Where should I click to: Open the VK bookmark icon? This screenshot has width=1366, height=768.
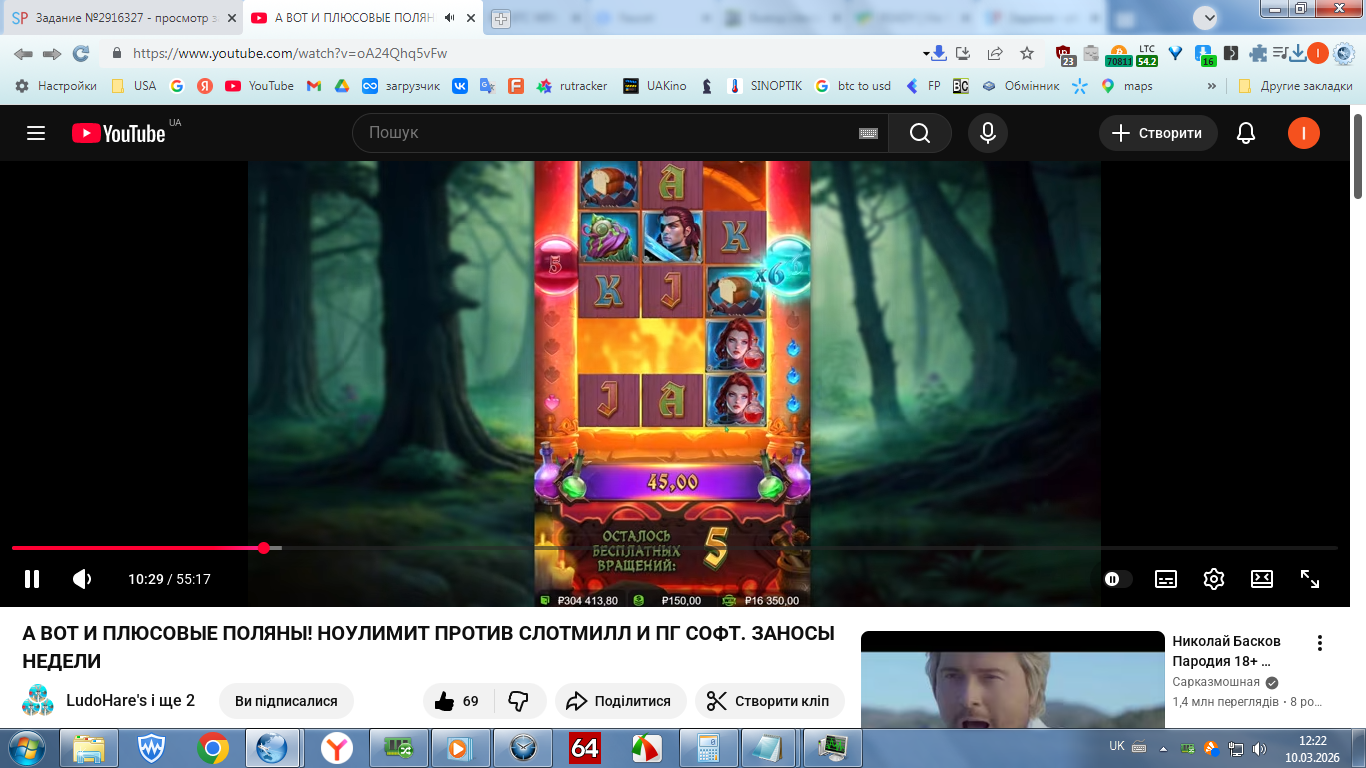click(460, 86)
